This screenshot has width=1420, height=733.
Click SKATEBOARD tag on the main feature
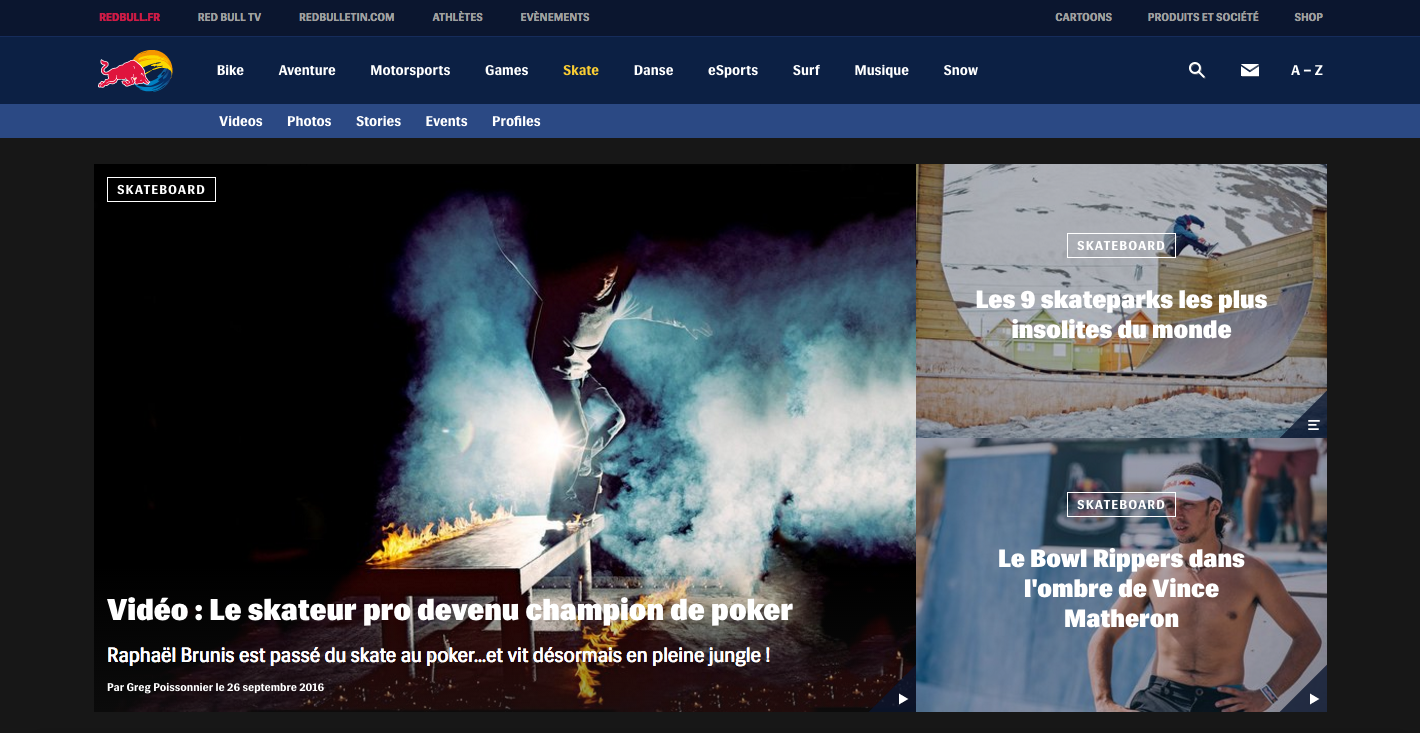(x=161, y=189)
